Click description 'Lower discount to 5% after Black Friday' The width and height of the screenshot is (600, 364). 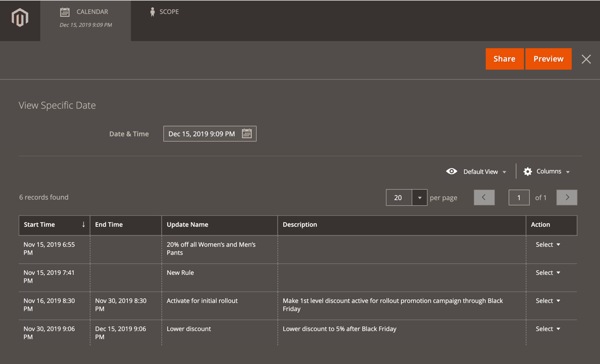click(339, 329)
